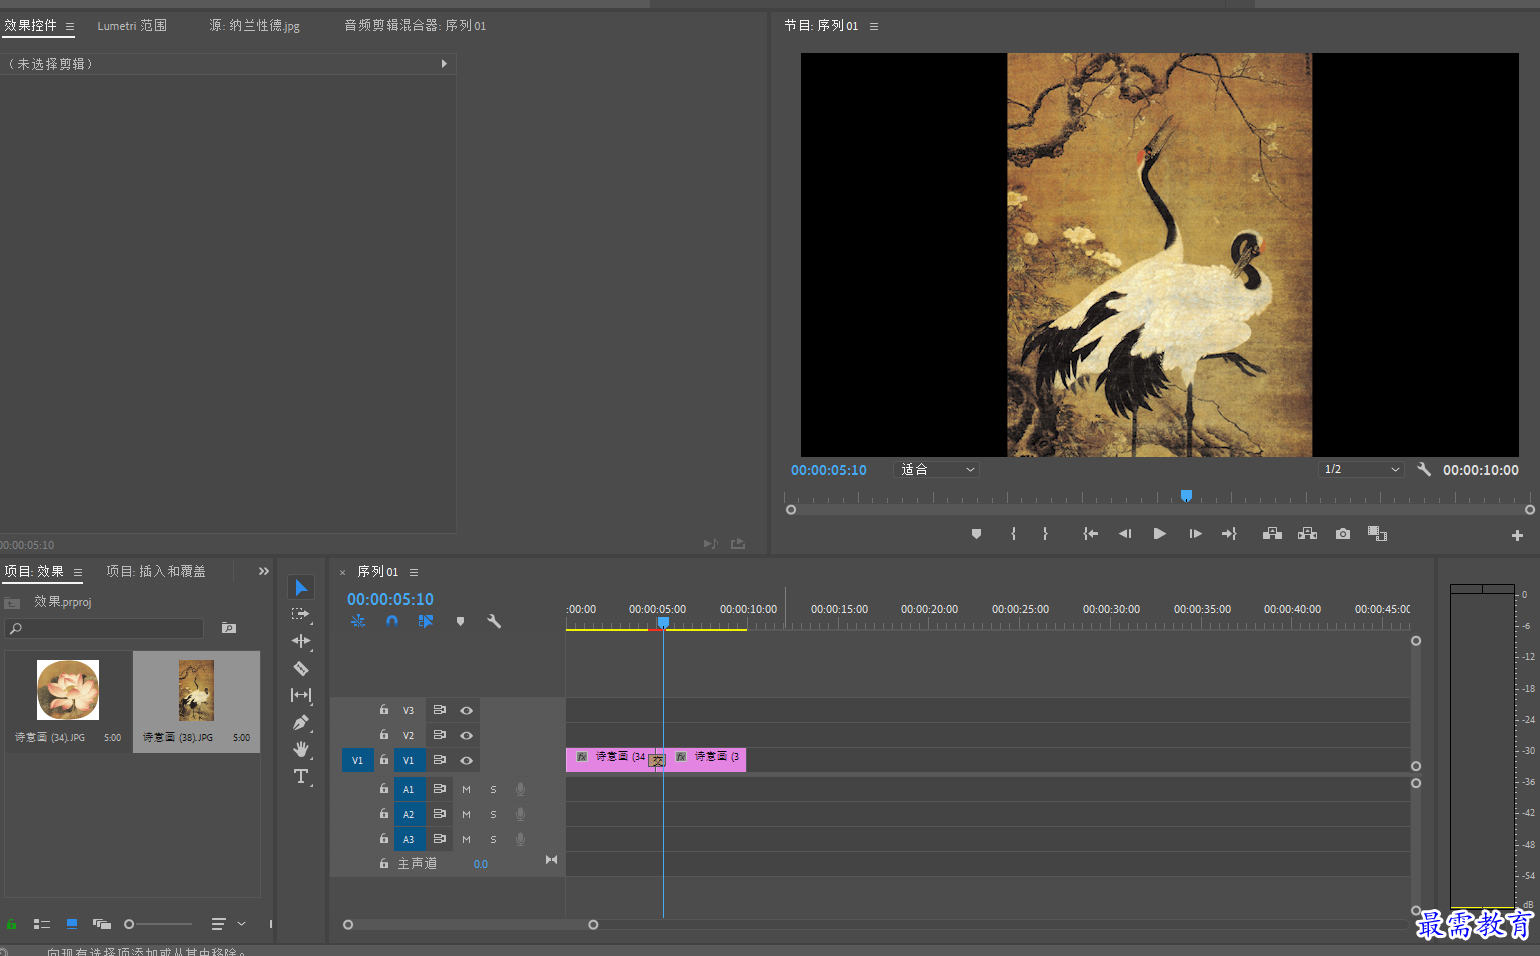Click Comparison View icon in Program Monitor
This screenshot has width=1540, height=956.
(1377, 534)
